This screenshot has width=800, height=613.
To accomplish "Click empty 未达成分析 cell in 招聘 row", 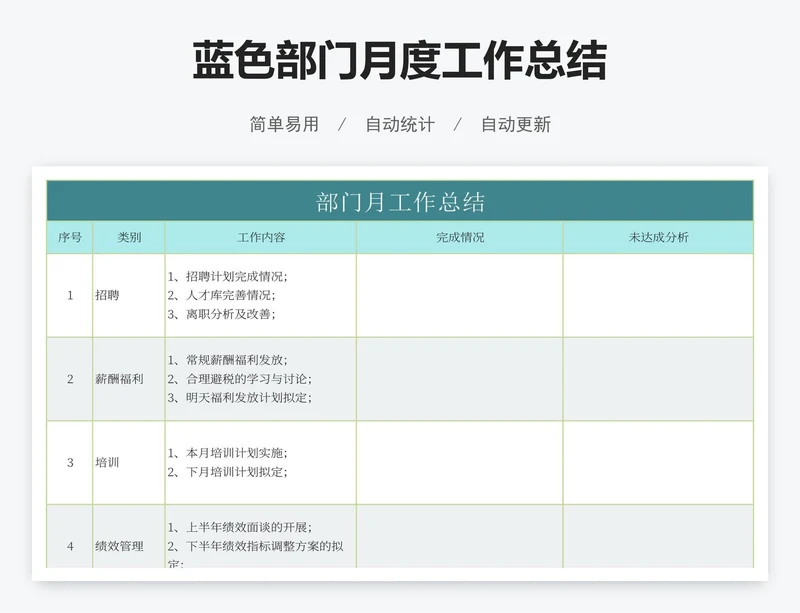I will point(658,296).
